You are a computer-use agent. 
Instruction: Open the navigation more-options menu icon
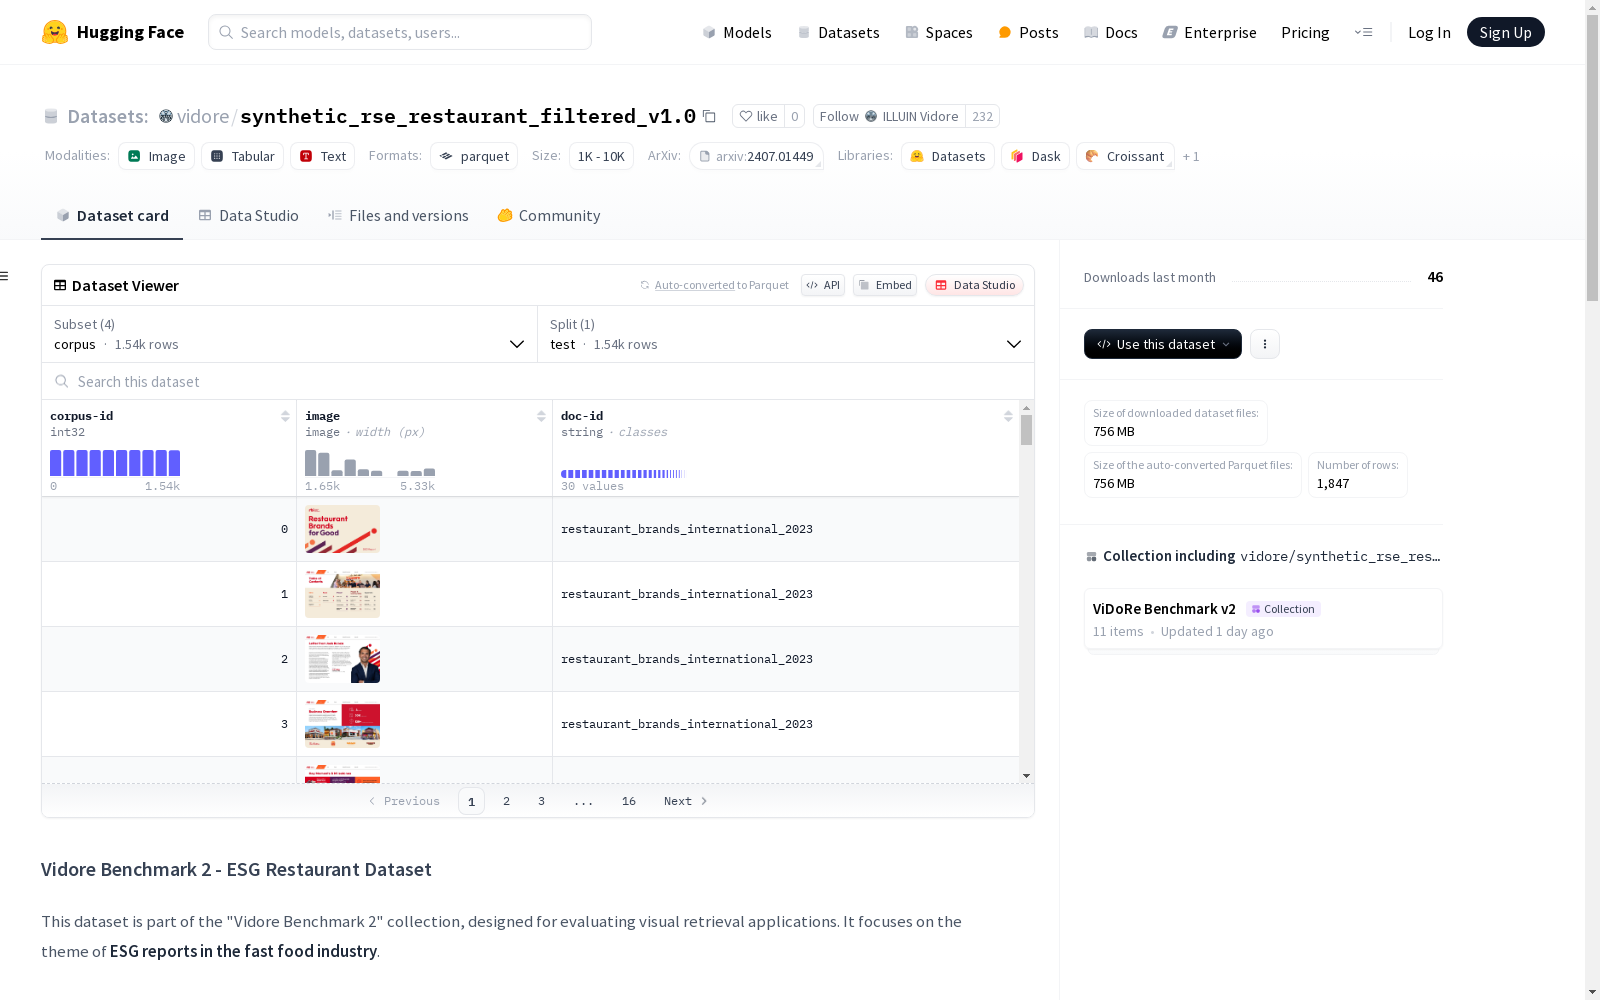(x=1363, y=32)
